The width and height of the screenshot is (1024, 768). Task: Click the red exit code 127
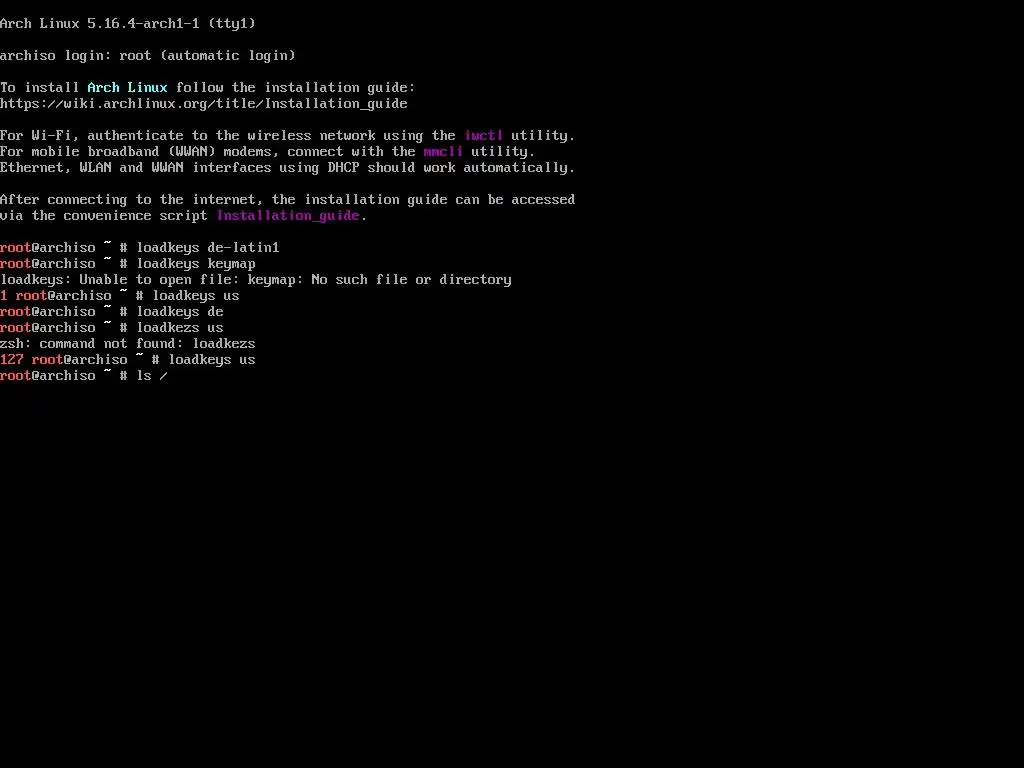pos(12,360)
